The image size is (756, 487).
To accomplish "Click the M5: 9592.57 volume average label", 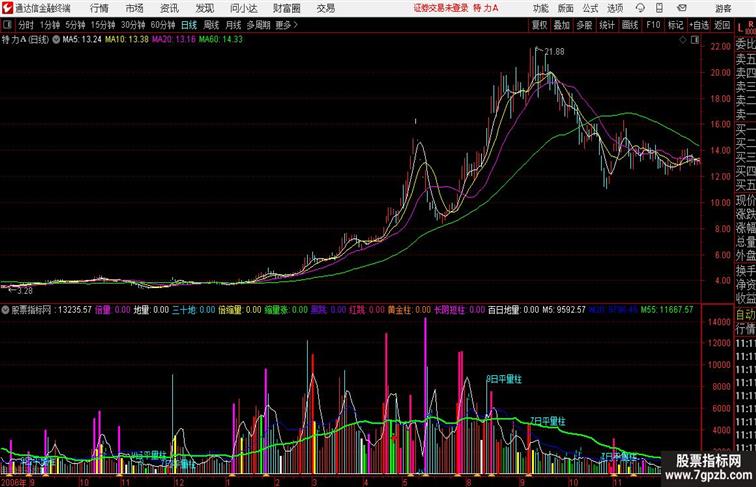I will click(564, 310).
